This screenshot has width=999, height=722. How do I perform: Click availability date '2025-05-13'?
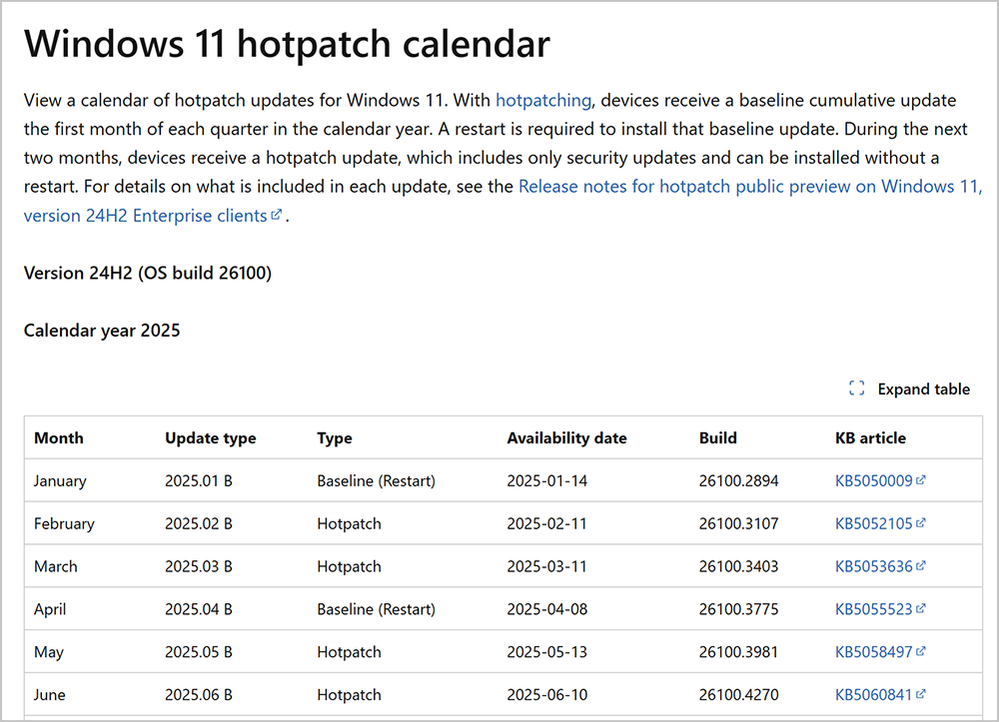(x=547, y=652)
